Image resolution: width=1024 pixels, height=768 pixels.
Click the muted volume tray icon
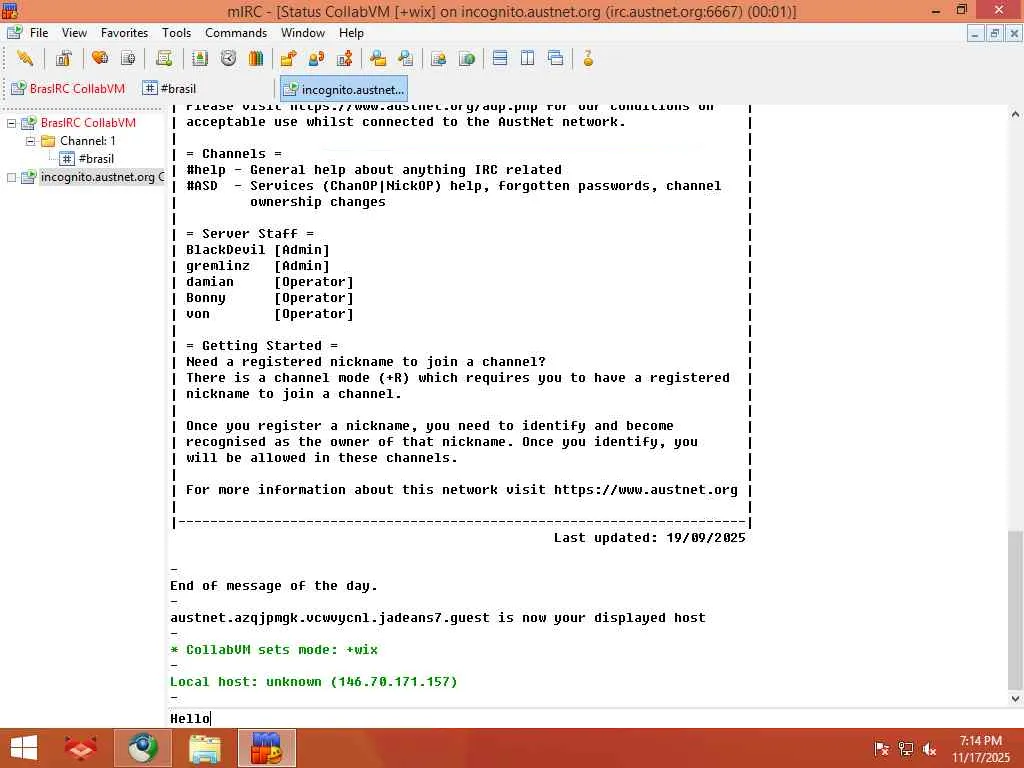pos(929,749)
